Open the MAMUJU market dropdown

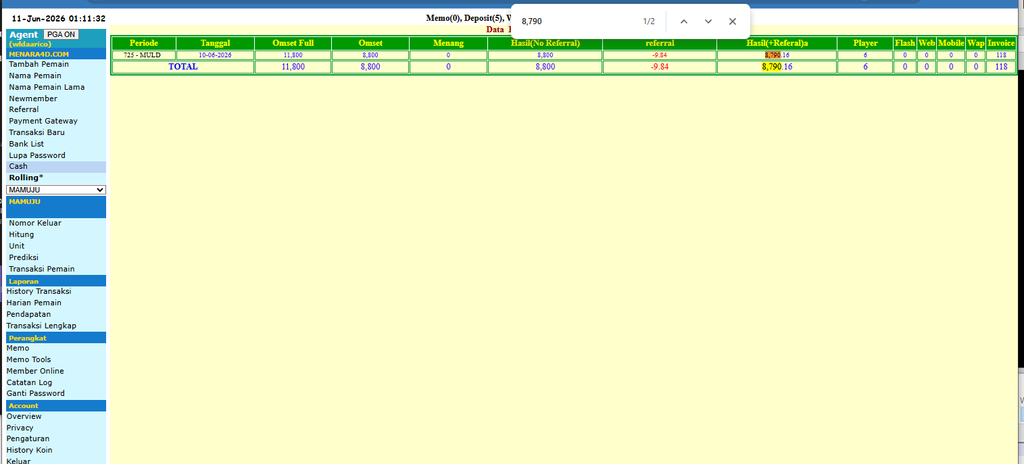point(56,190)
